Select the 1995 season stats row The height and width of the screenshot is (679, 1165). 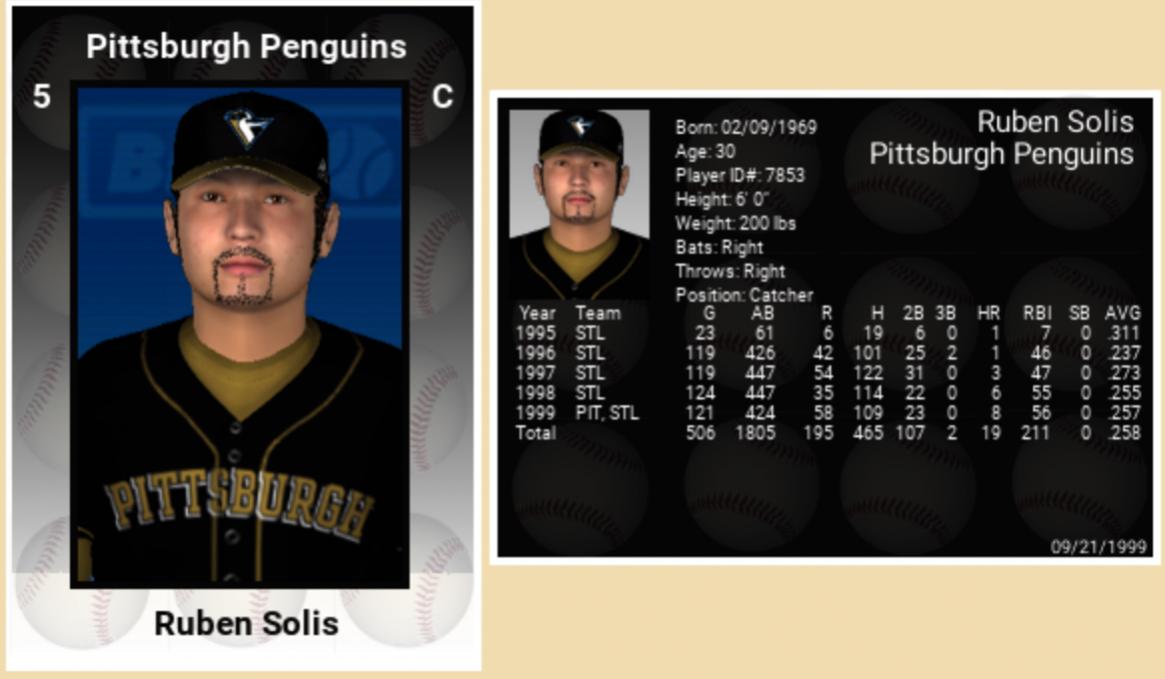[826, 333]
